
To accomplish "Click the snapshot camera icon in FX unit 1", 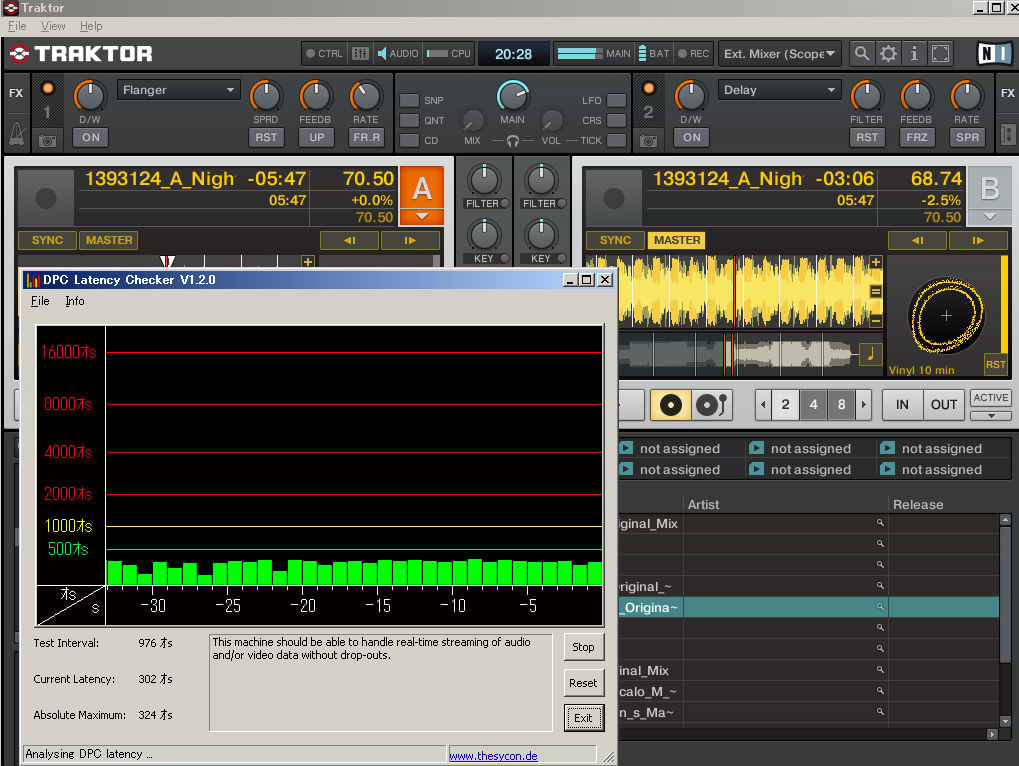I will (x=47, y=140).
